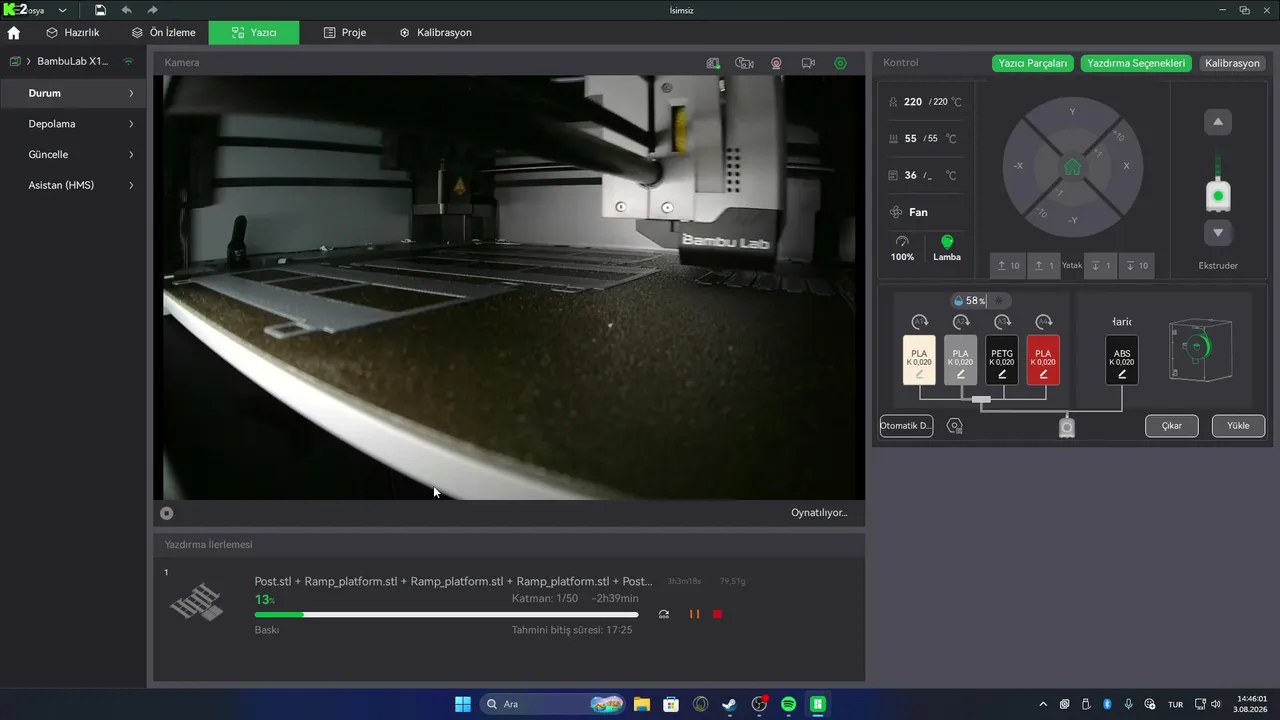Pause the current print job
The image size is (1280, 720).
pyautogui.click(x=694, y=614)
